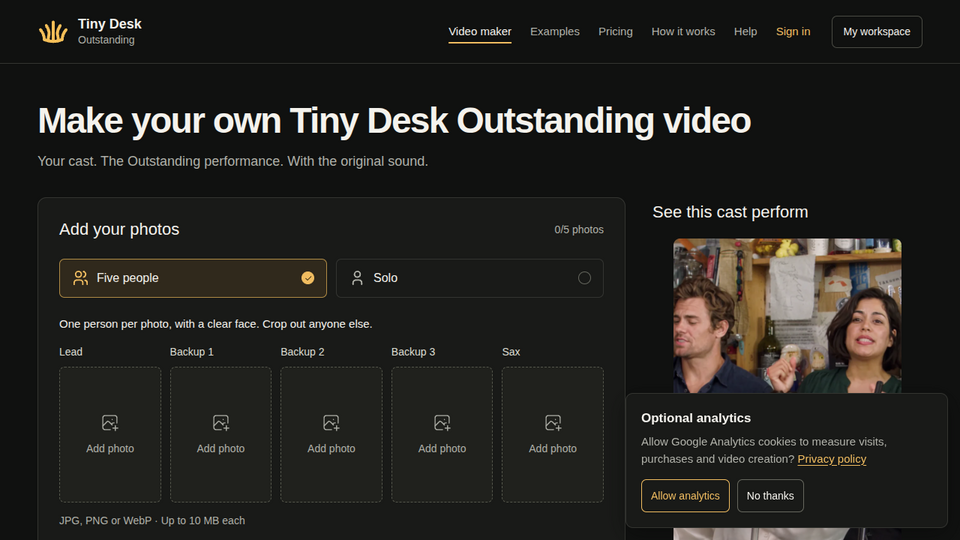Click the Lead slot label
Viewport: 960px width, 540px height.
pos(71,352)
